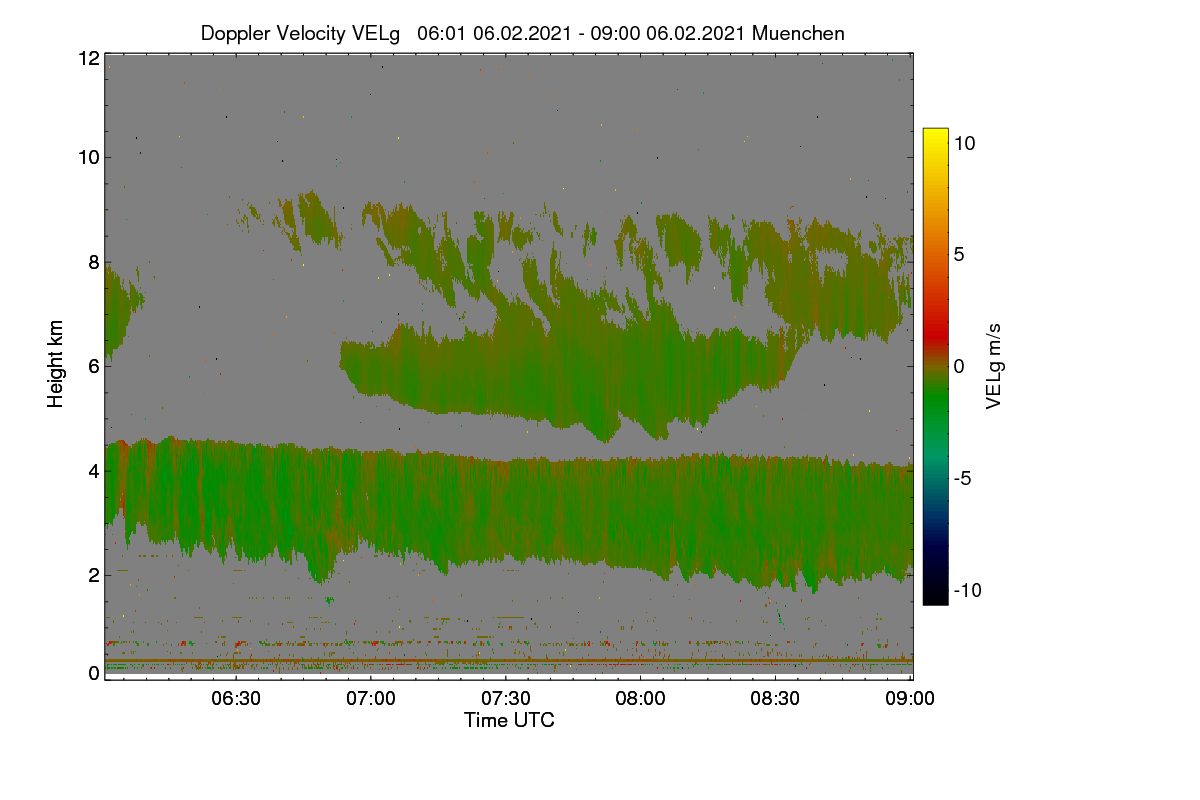
Task: Click the Time UTC axis title
Action: coord(509,720)
